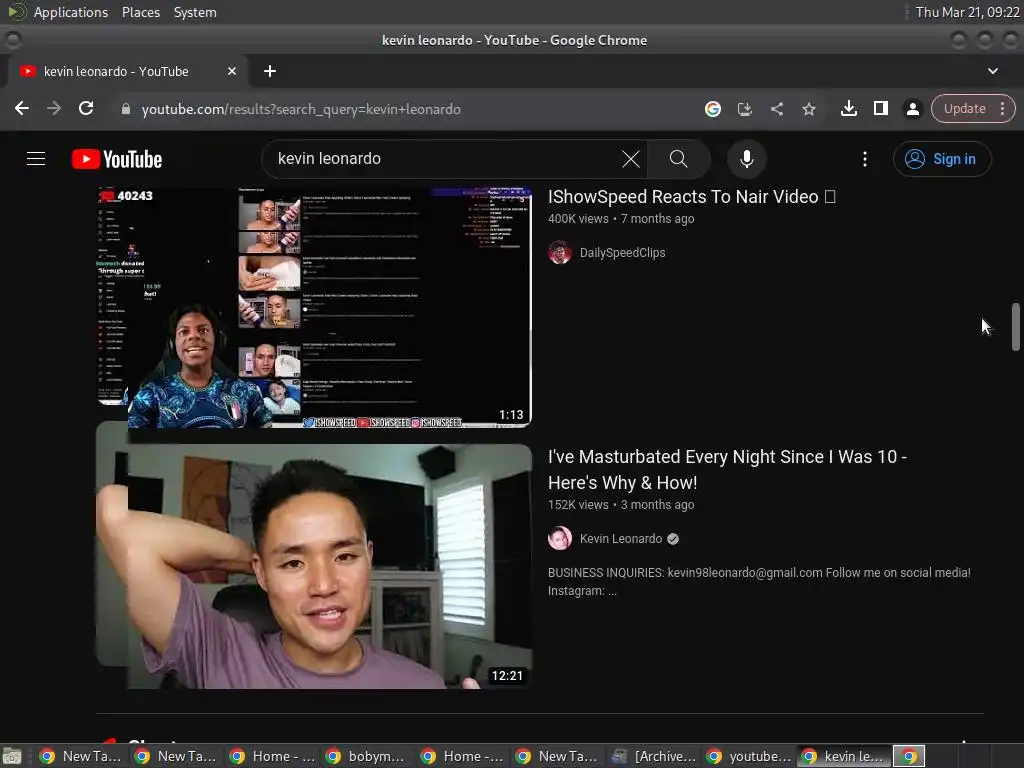Image resolution: width=1024 pixels, height=768 pixels.
Task: Click the clock Thu Mar 21
Action: [x=967, y=12]
